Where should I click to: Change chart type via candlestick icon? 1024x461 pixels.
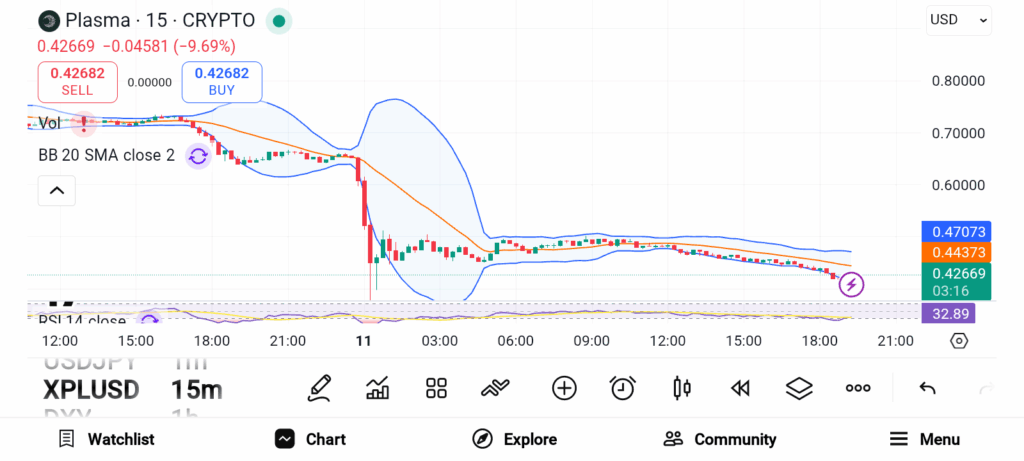click(682, 388)
